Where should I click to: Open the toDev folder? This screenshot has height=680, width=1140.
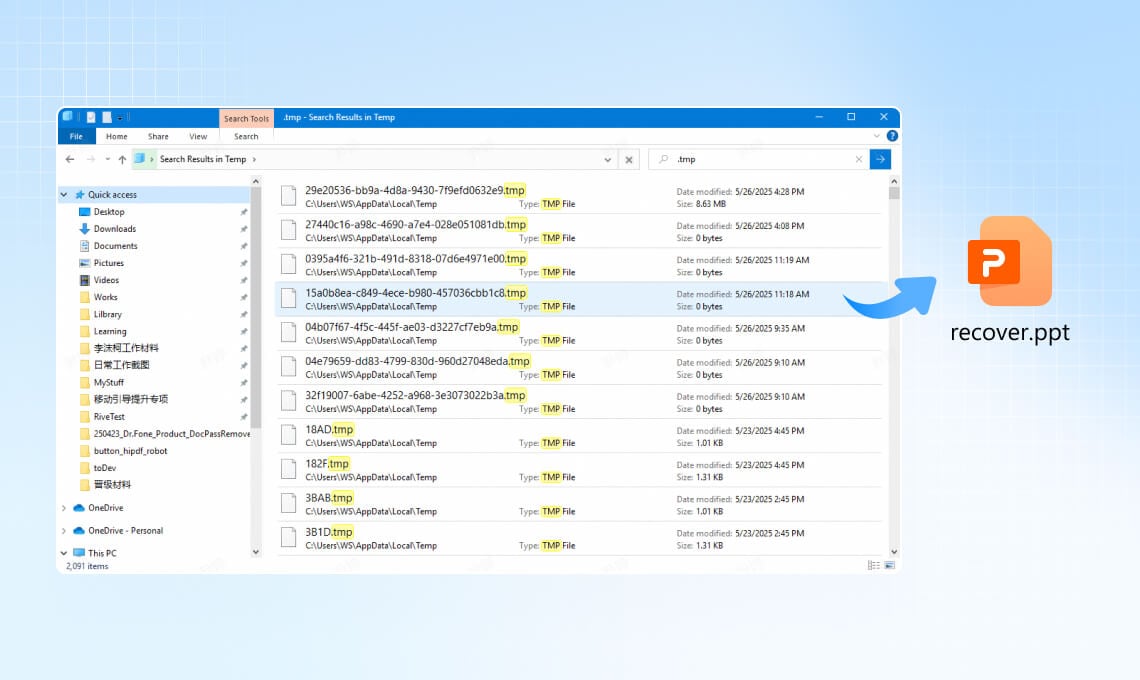(x=105, y=468)
